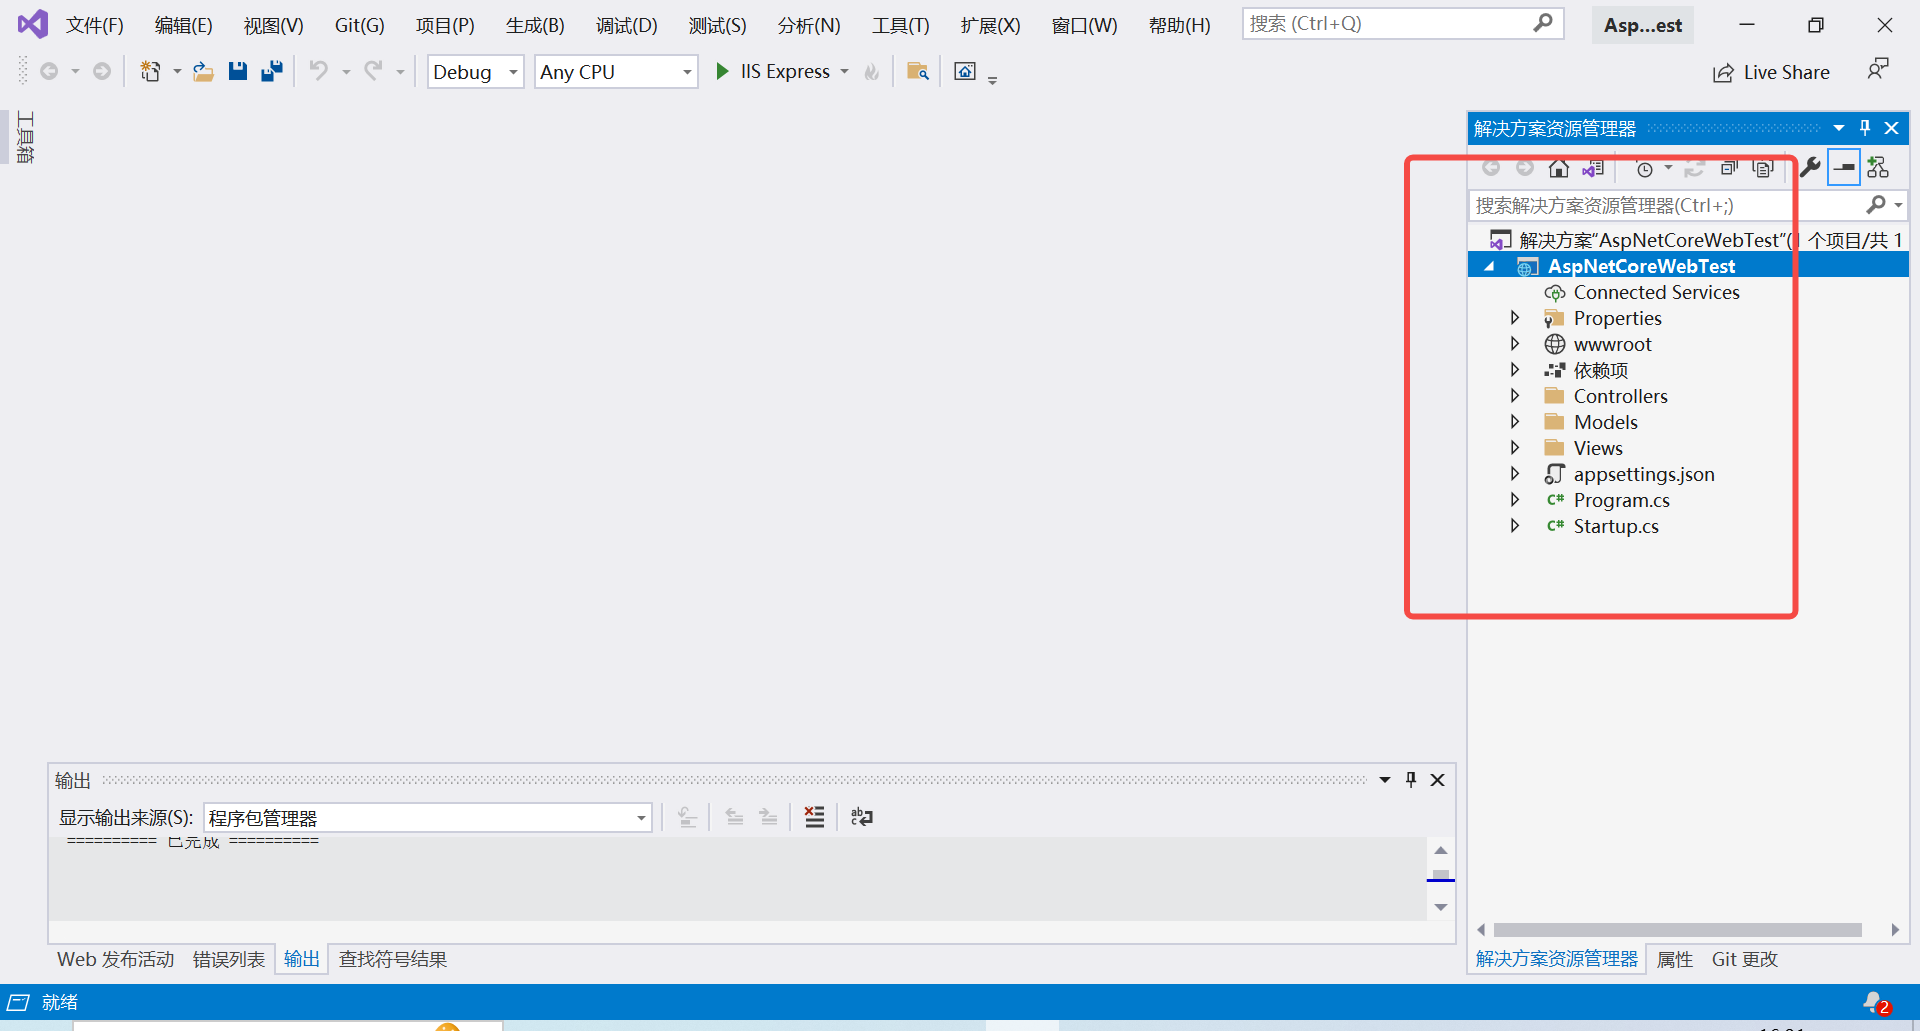This screenshot has width=1920, height=1031.
Task: Select Connected Services node
Action: click(1656, 292)
